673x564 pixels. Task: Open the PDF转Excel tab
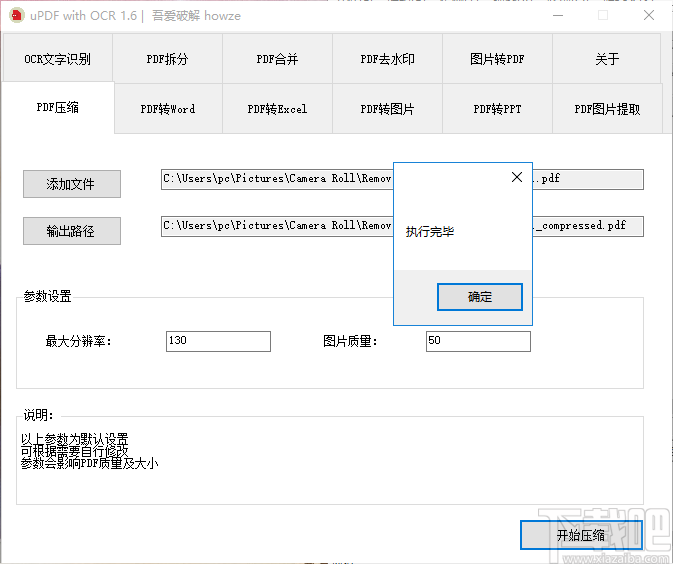click(277, 109)
